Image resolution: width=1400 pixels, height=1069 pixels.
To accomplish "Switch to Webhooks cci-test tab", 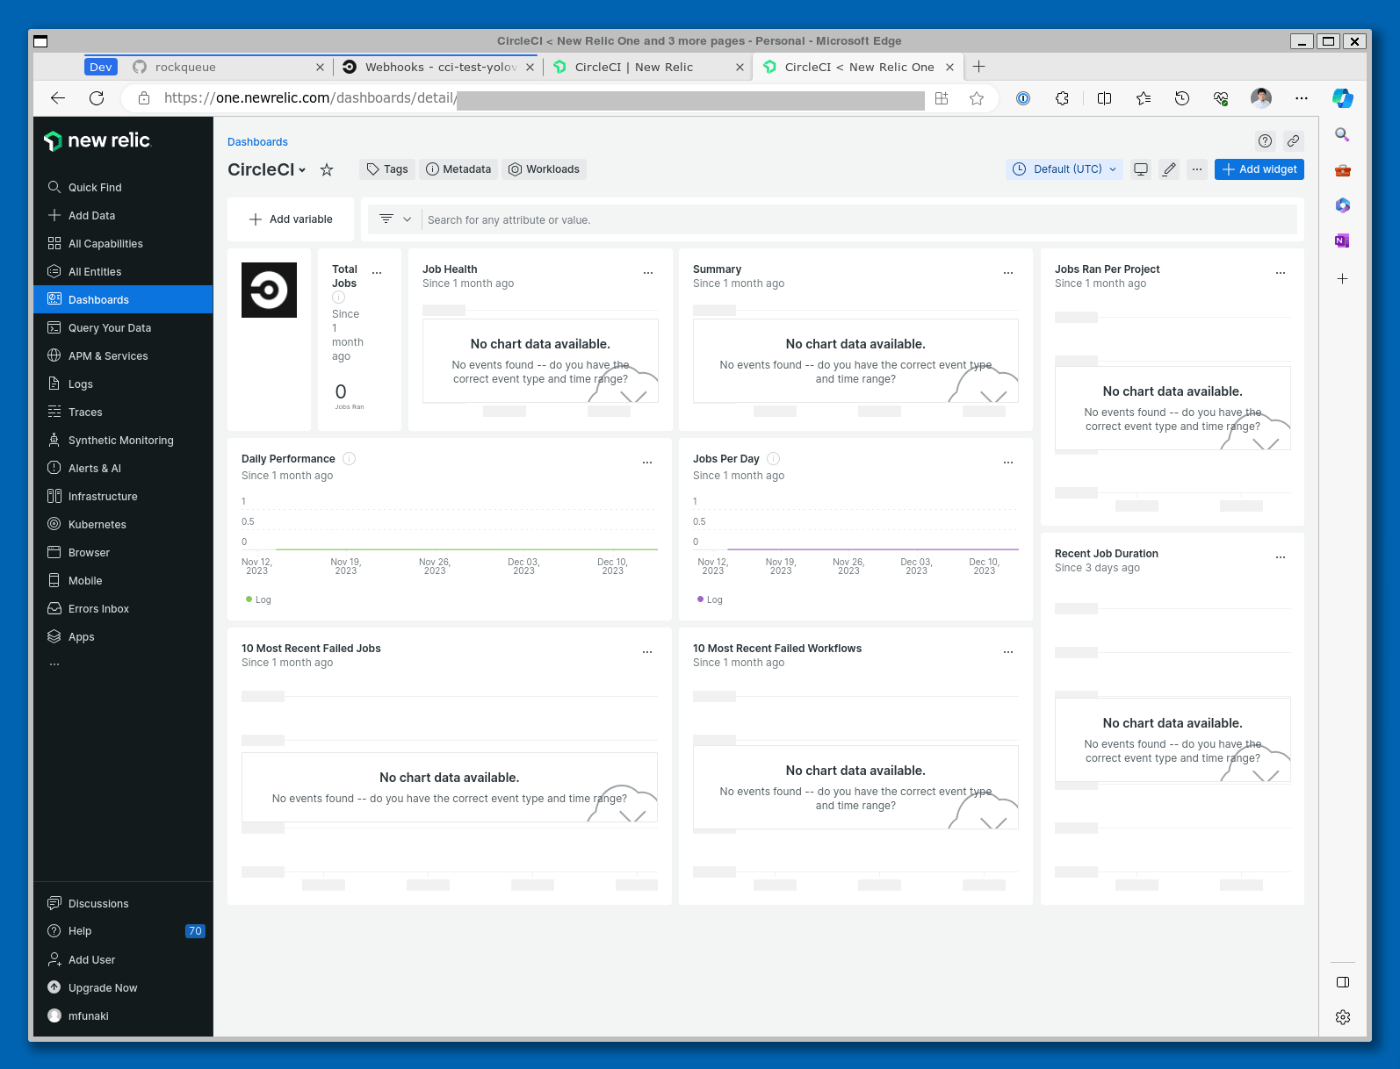I will click(440, 67).
